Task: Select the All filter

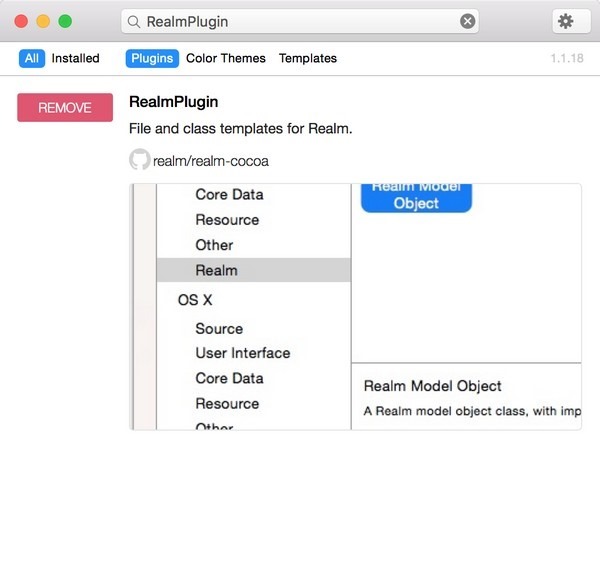Action: [32, 58]
